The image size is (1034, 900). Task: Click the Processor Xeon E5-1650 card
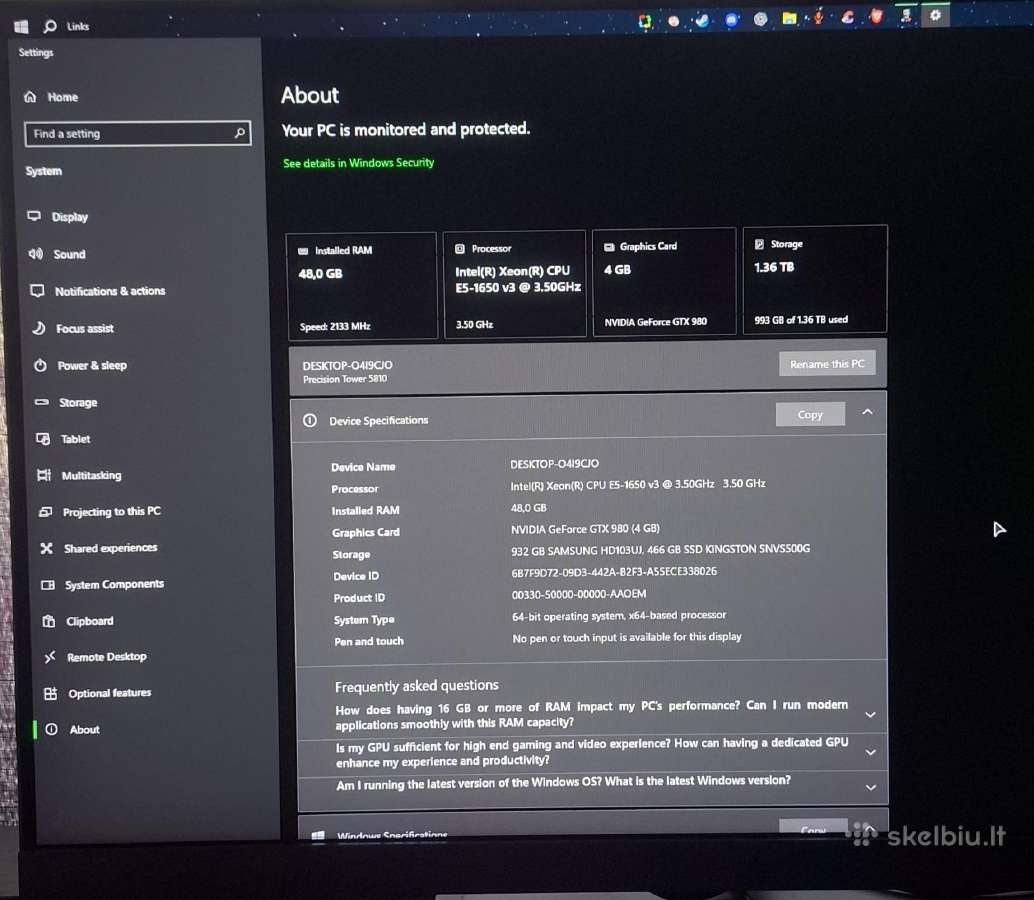click(514, 284)
